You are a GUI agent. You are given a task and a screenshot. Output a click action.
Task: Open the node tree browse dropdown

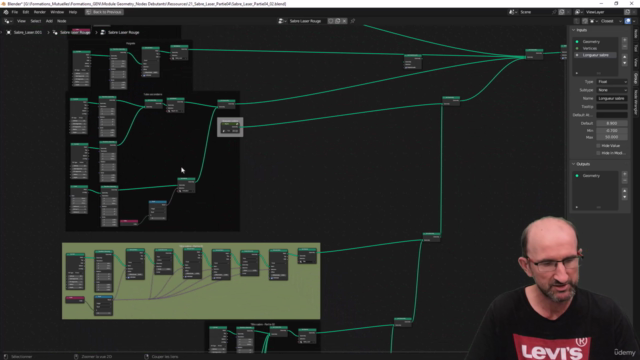pos(282,21)
